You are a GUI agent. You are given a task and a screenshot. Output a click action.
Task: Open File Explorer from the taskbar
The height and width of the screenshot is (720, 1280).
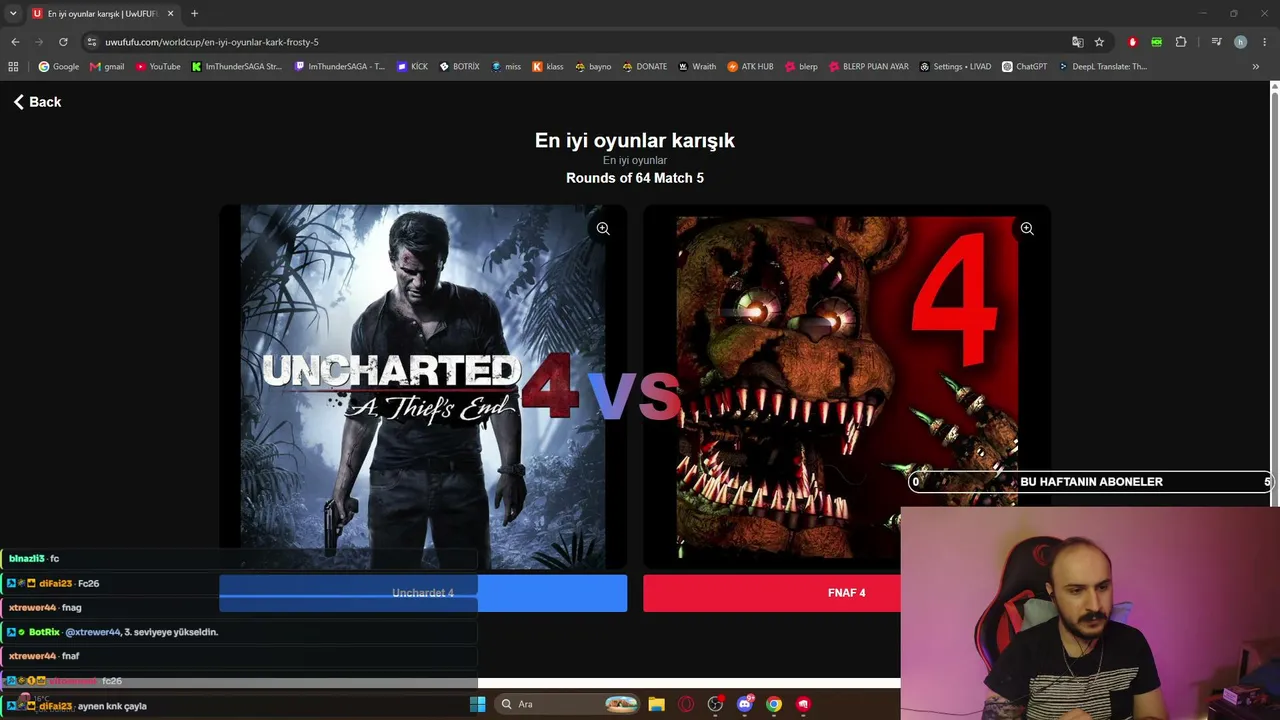tap(656, 704)
